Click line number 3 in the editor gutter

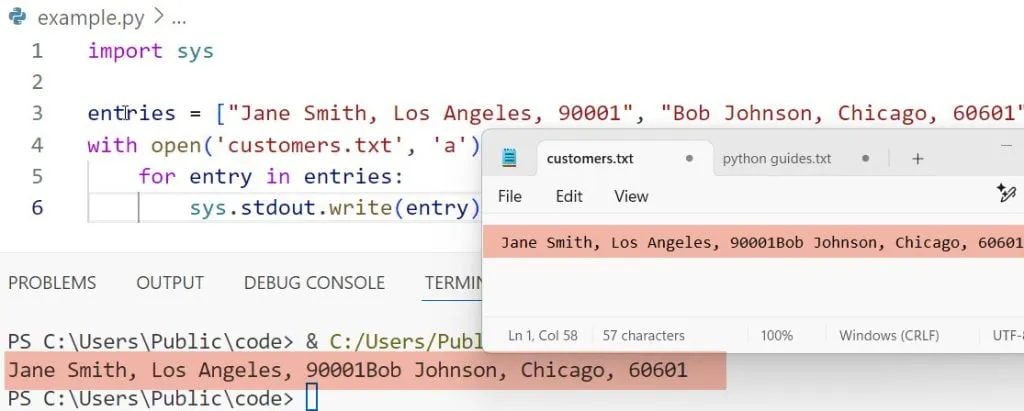(x=37, y=113)
